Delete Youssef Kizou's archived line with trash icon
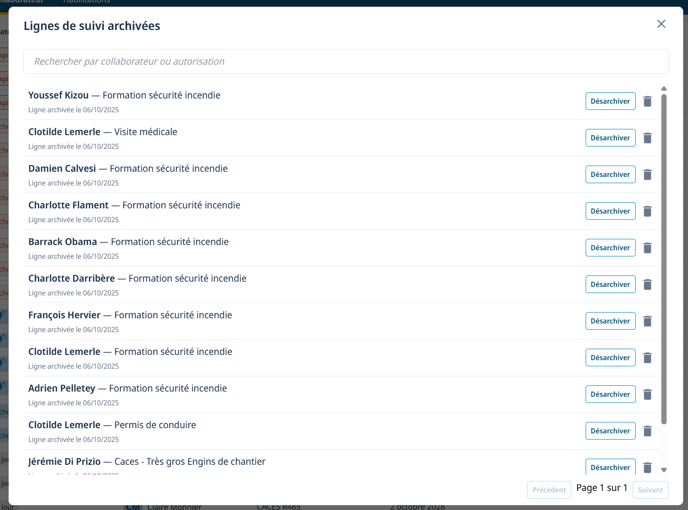The image size is (688, 510). coord(647,101)
